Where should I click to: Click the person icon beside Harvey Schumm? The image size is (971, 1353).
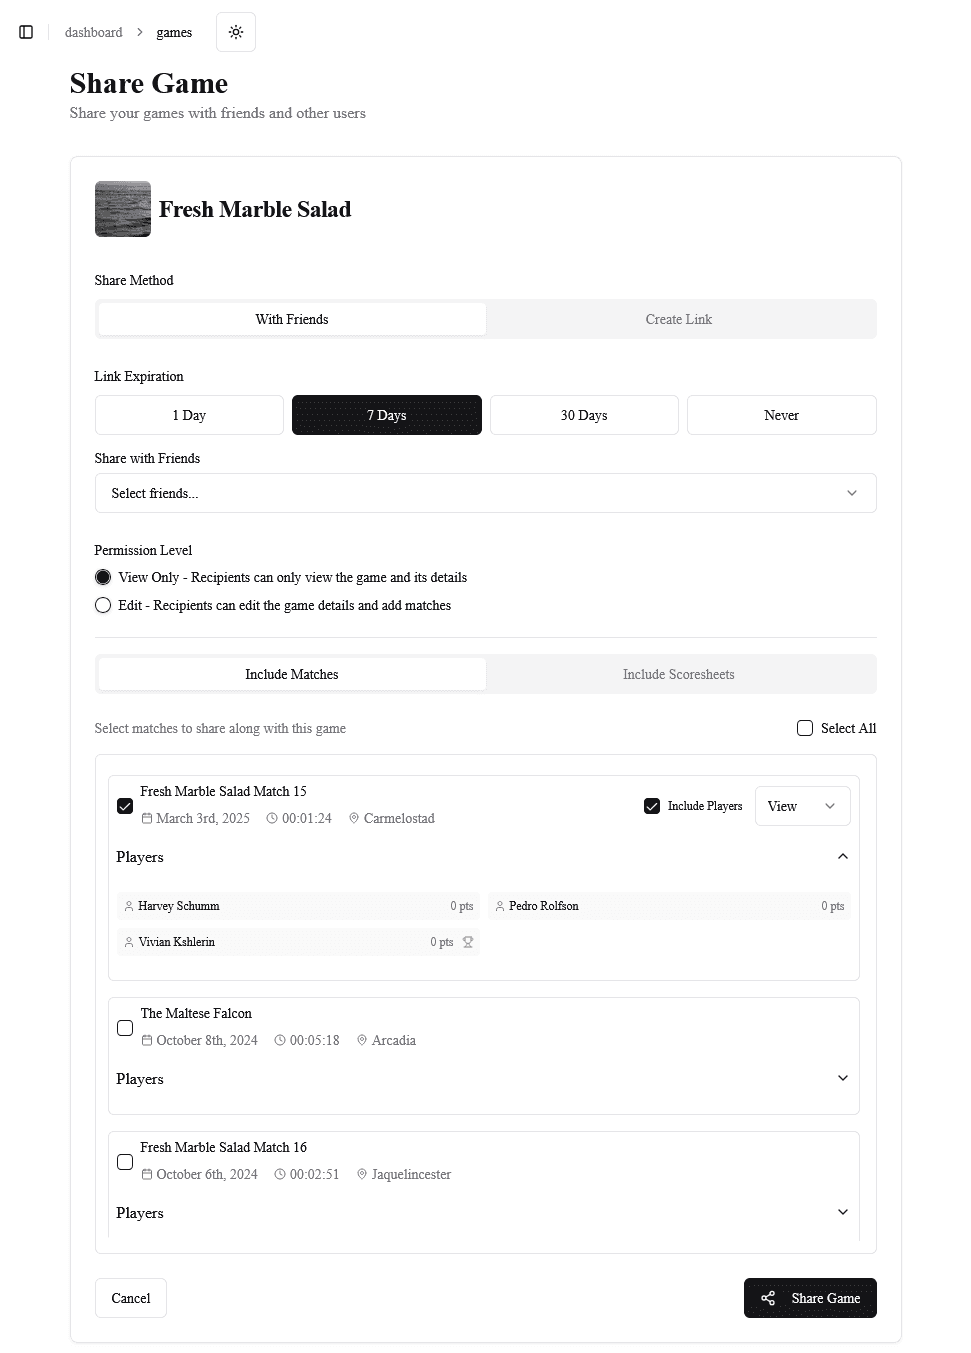(x=129, y=906)
